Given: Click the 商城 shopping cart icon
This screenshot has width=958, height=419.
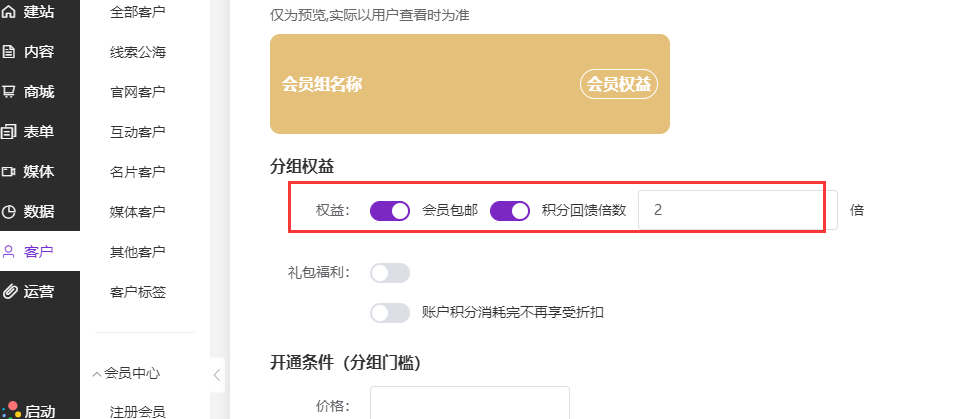Looking at the screenshot, I should tap(9, 92).
